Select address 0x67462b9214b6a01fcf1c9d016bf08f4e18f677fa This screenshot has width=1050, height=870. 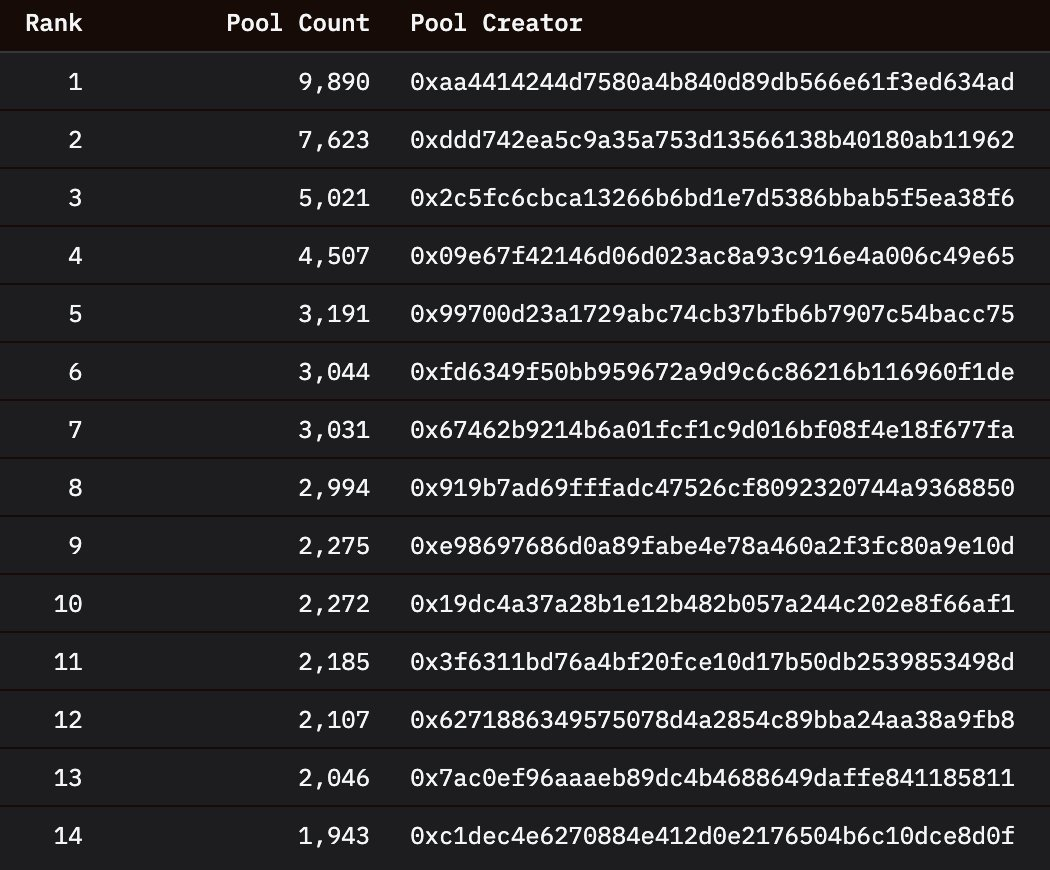(x=712, y=430)
